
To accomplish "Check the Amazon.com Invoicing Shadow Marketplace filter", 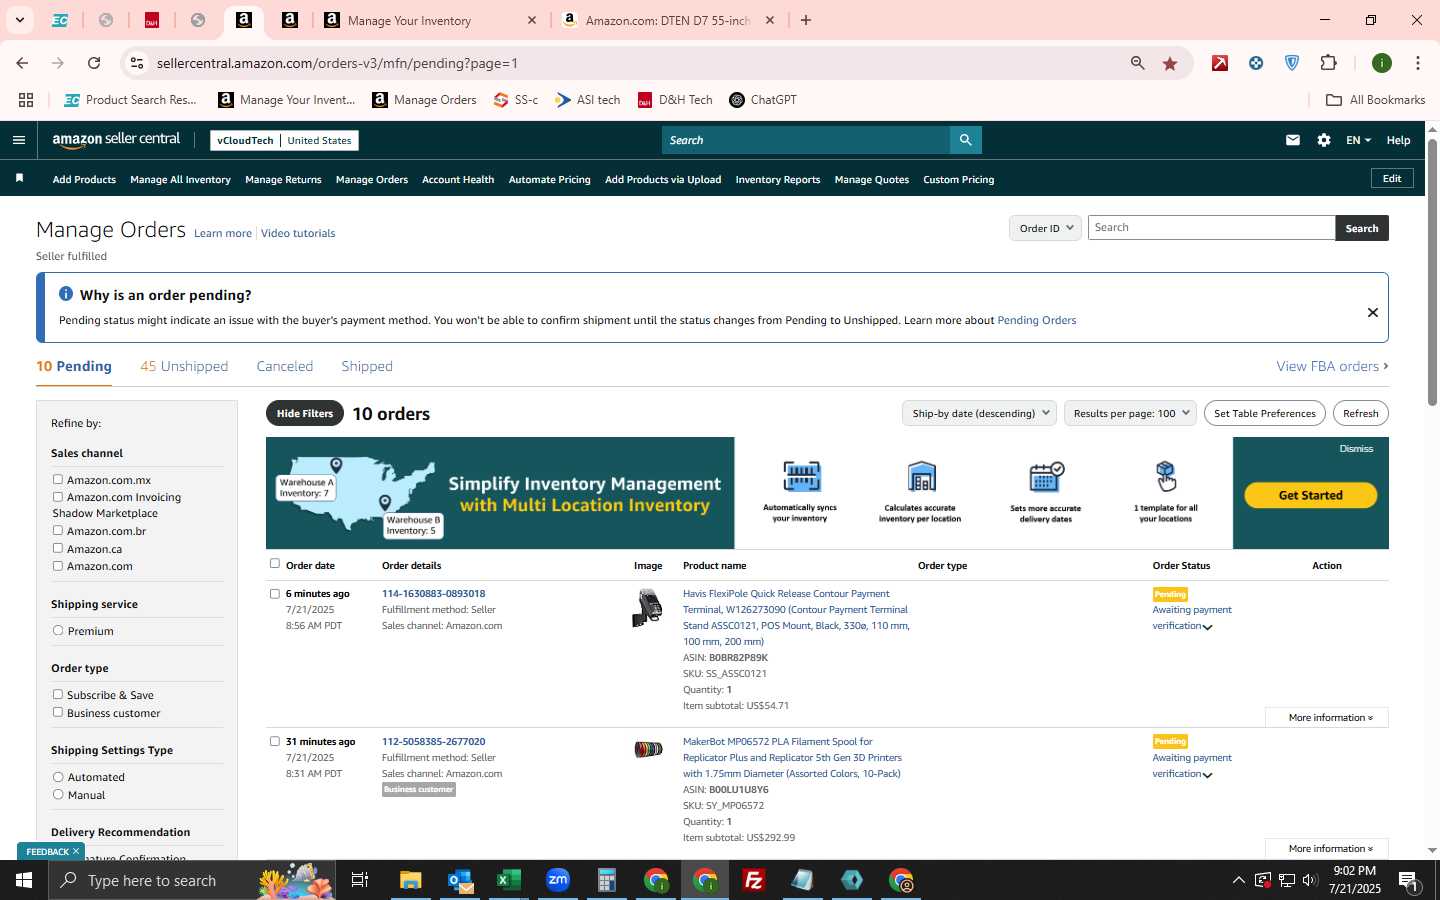I will 58,497.
